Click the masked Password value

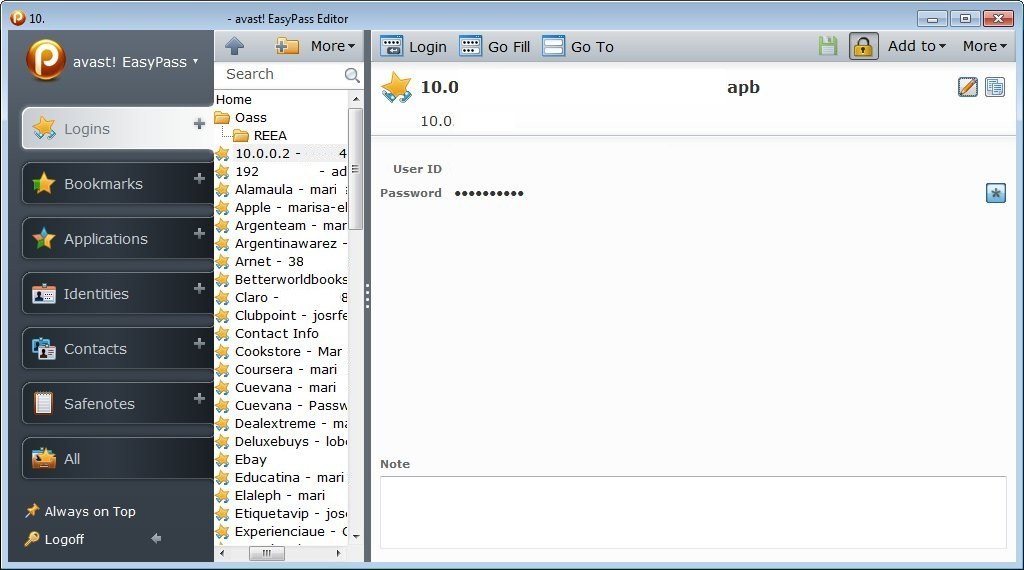(489, 193)
